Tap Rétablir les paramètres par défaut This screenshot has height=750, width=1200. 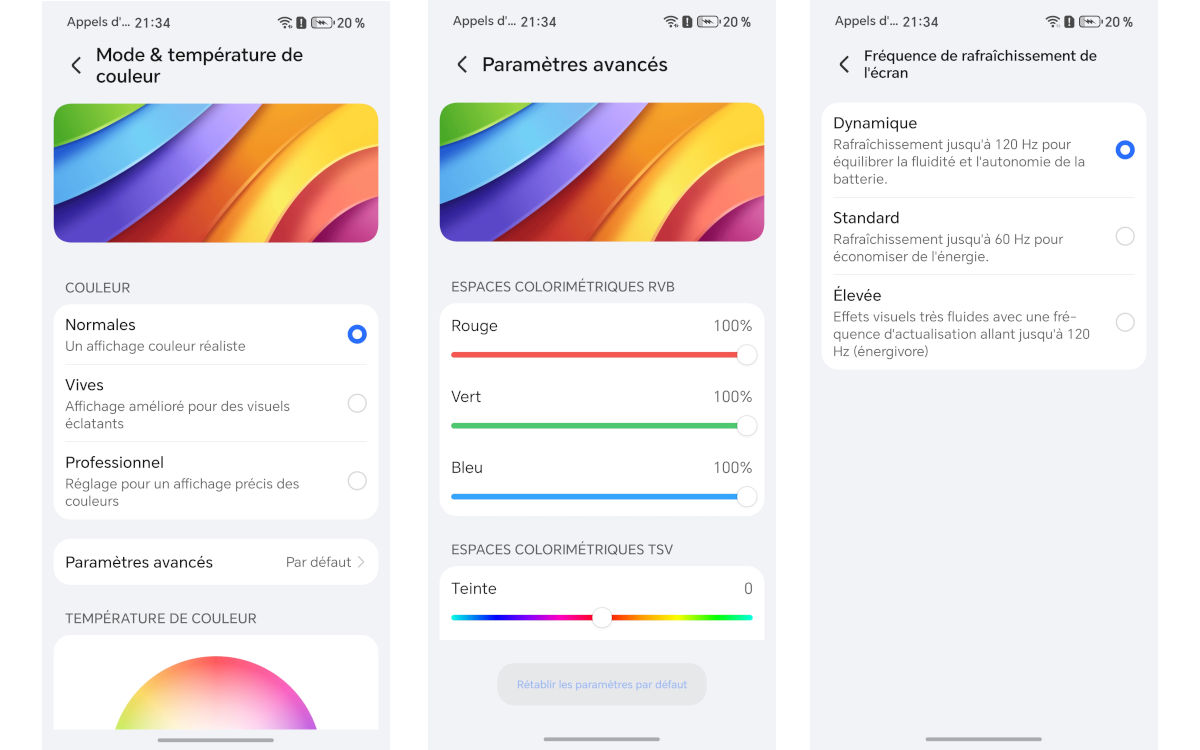[602, 685]
